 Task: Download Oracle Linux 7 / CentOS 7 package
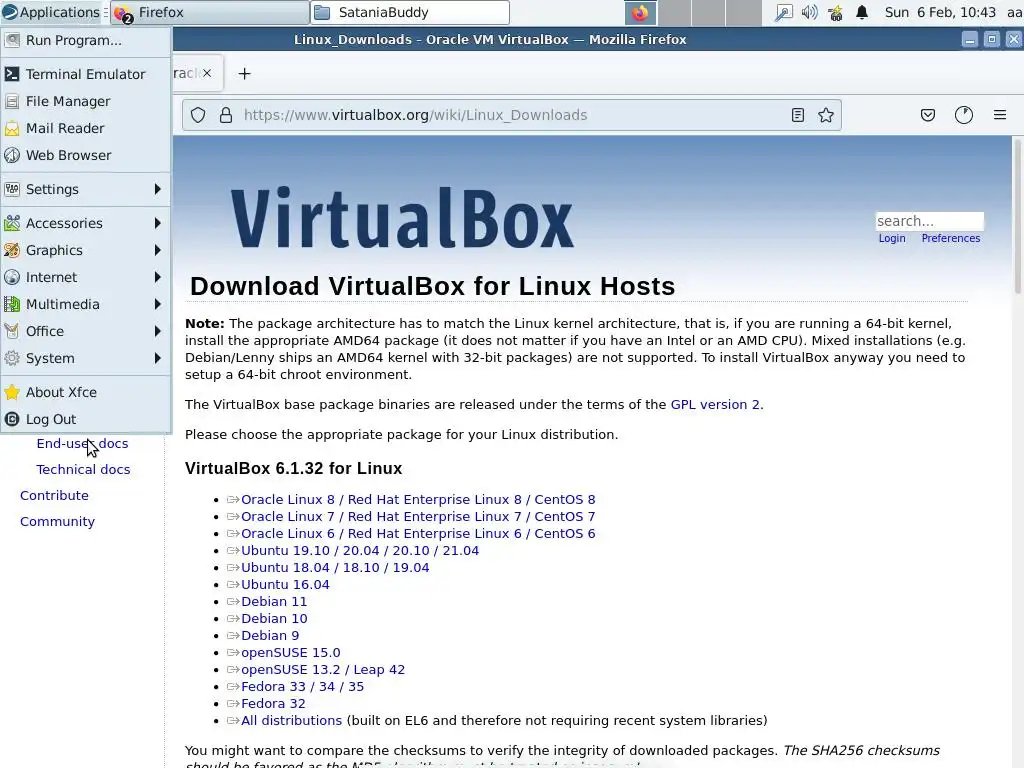418,517
